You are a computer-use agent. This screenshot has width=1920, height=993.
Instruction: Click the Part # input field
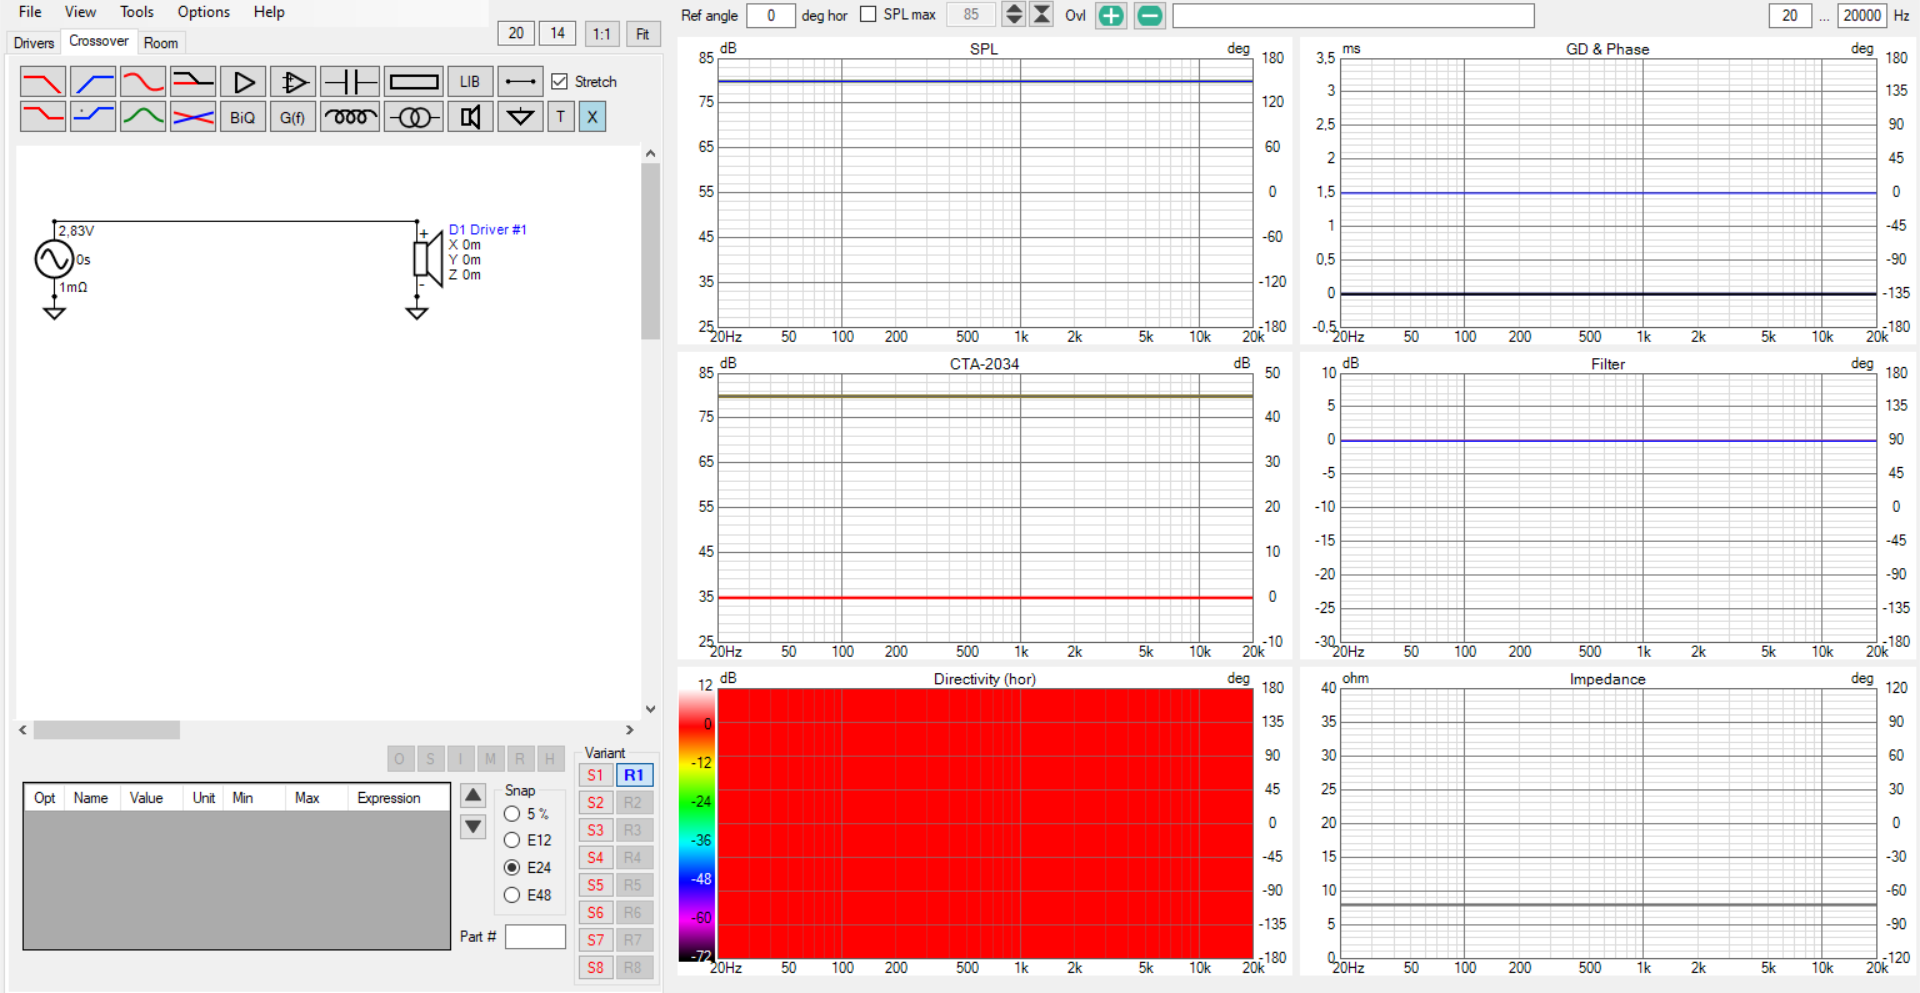coord(535,937)
